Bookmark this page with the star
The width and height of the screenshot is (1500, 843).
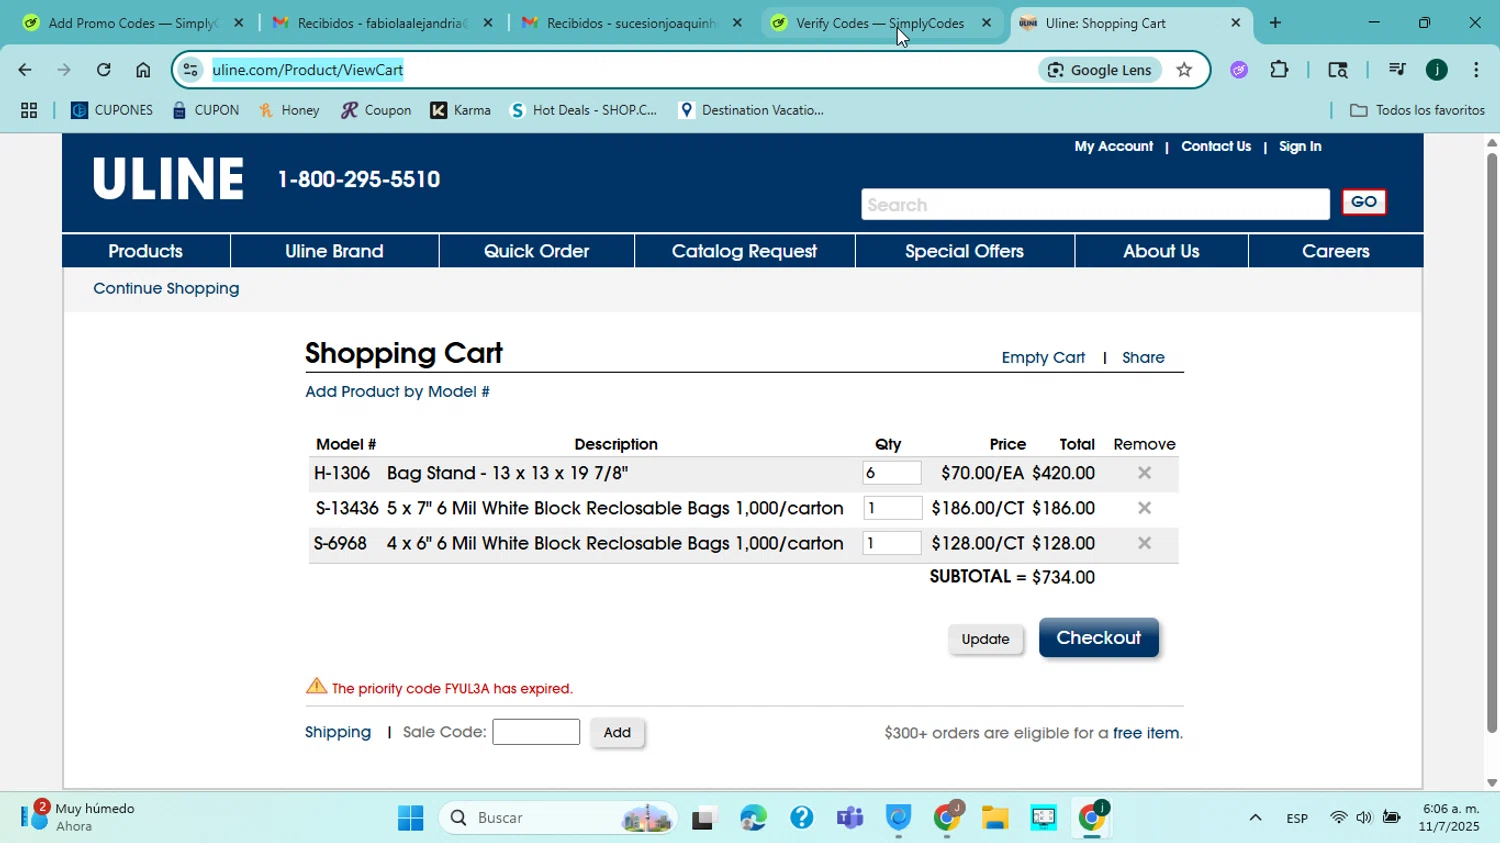[1184, 70]
